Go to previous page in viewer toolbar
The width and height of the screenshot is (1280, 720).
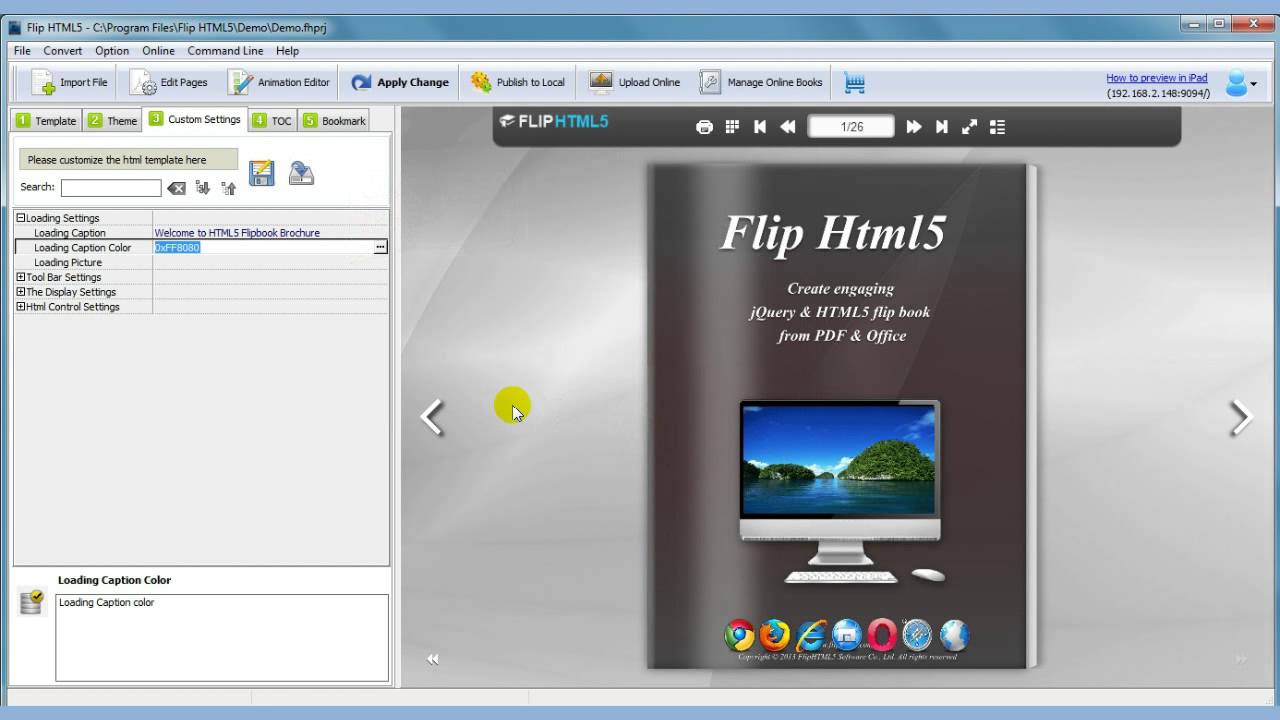point(788,127)
